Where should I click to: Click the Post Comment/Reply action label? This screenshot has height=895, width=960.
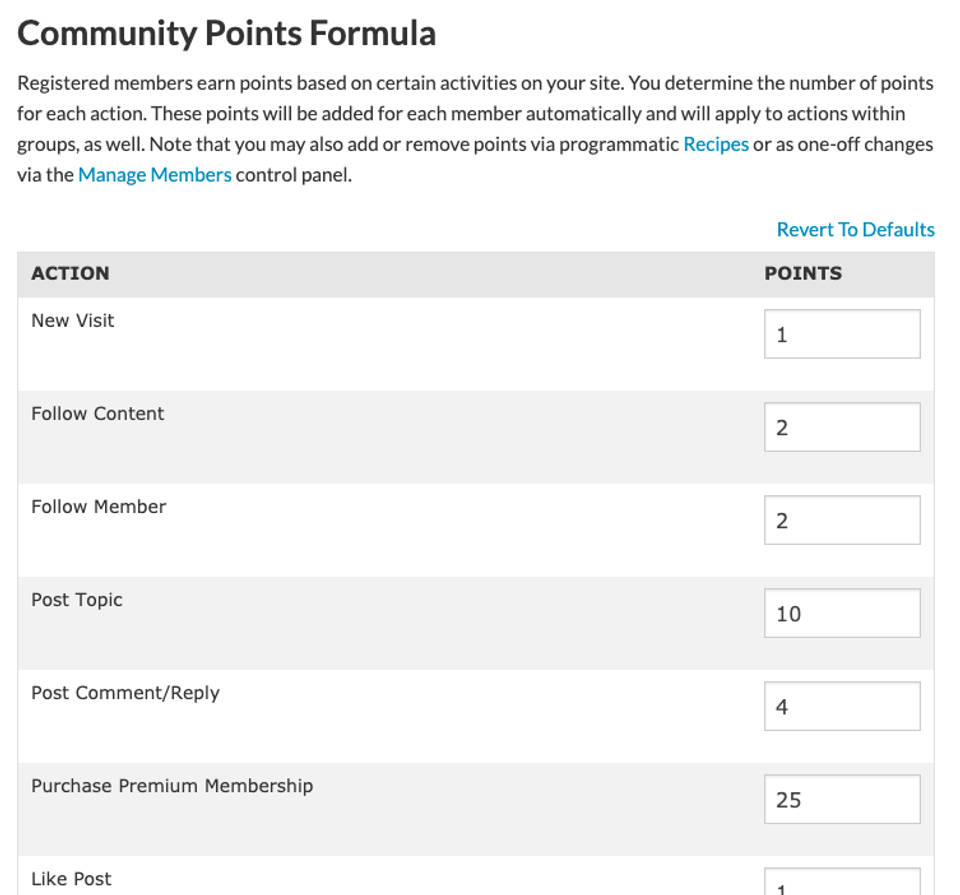click(x=125, y=693)
